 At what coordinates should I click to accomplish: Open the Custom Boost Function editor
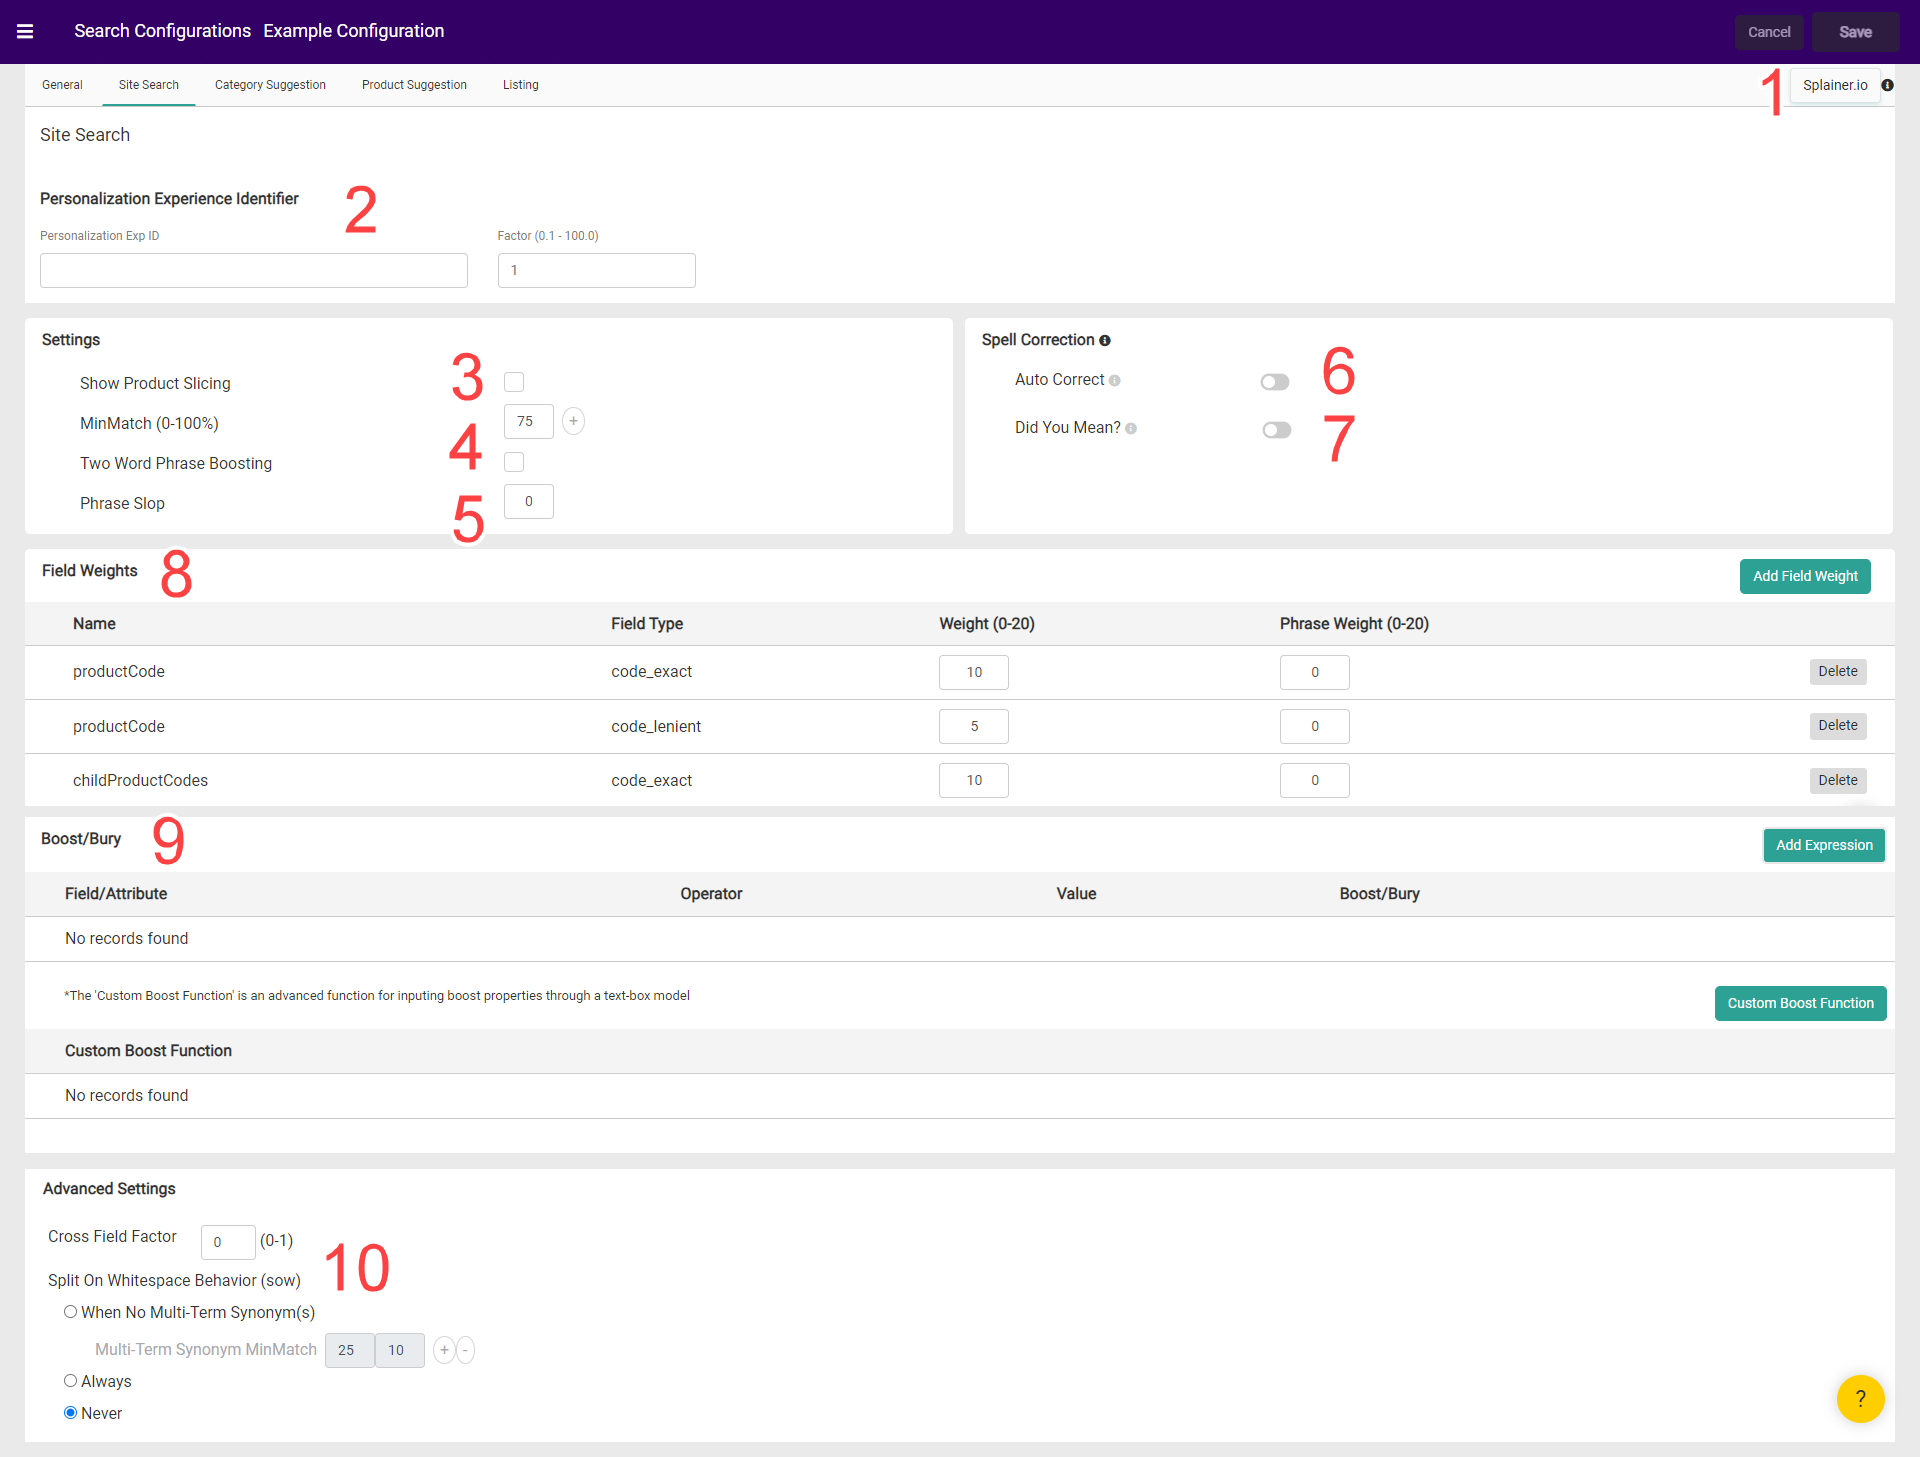pos(1800,1003)
